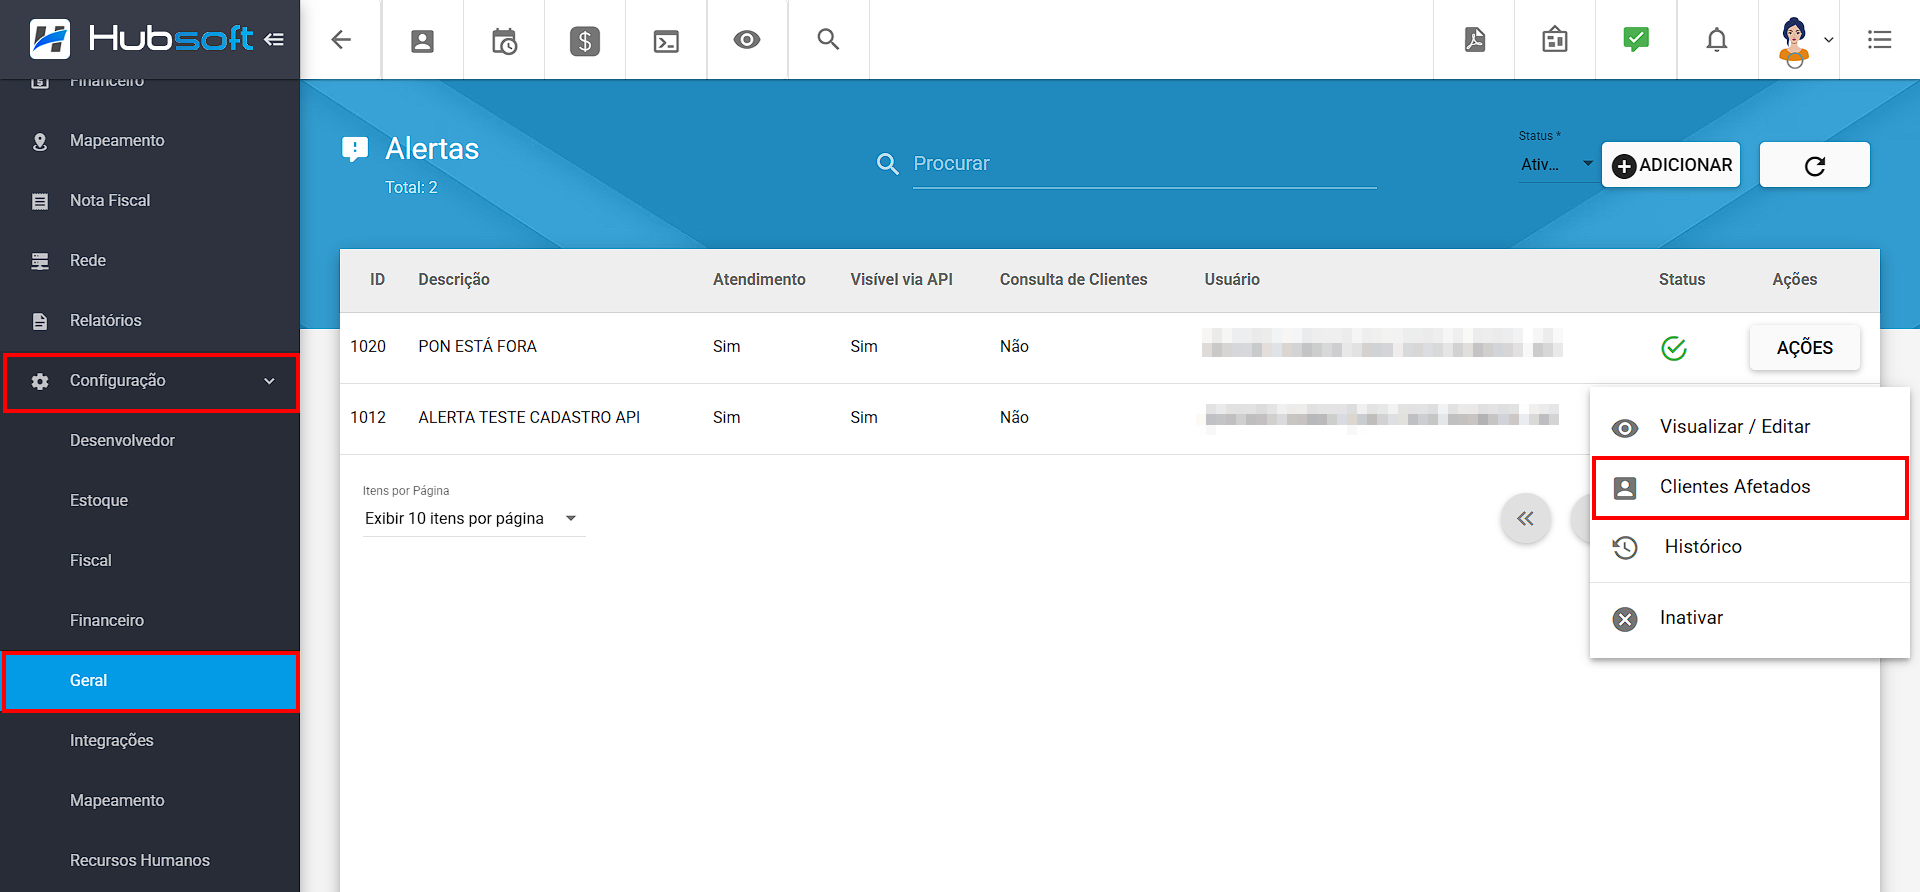1920x892 pixels.
Task: Open the user avatar menu
Action: 1803,41
